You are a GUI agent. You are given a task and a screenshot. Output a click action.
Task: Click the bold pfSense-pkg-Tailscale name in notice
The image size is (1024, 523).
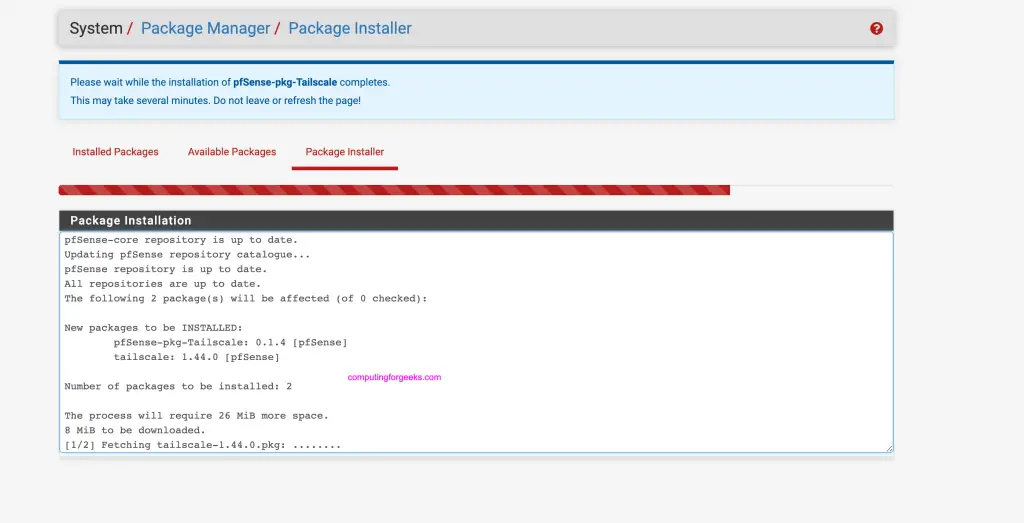coord(285,82)
